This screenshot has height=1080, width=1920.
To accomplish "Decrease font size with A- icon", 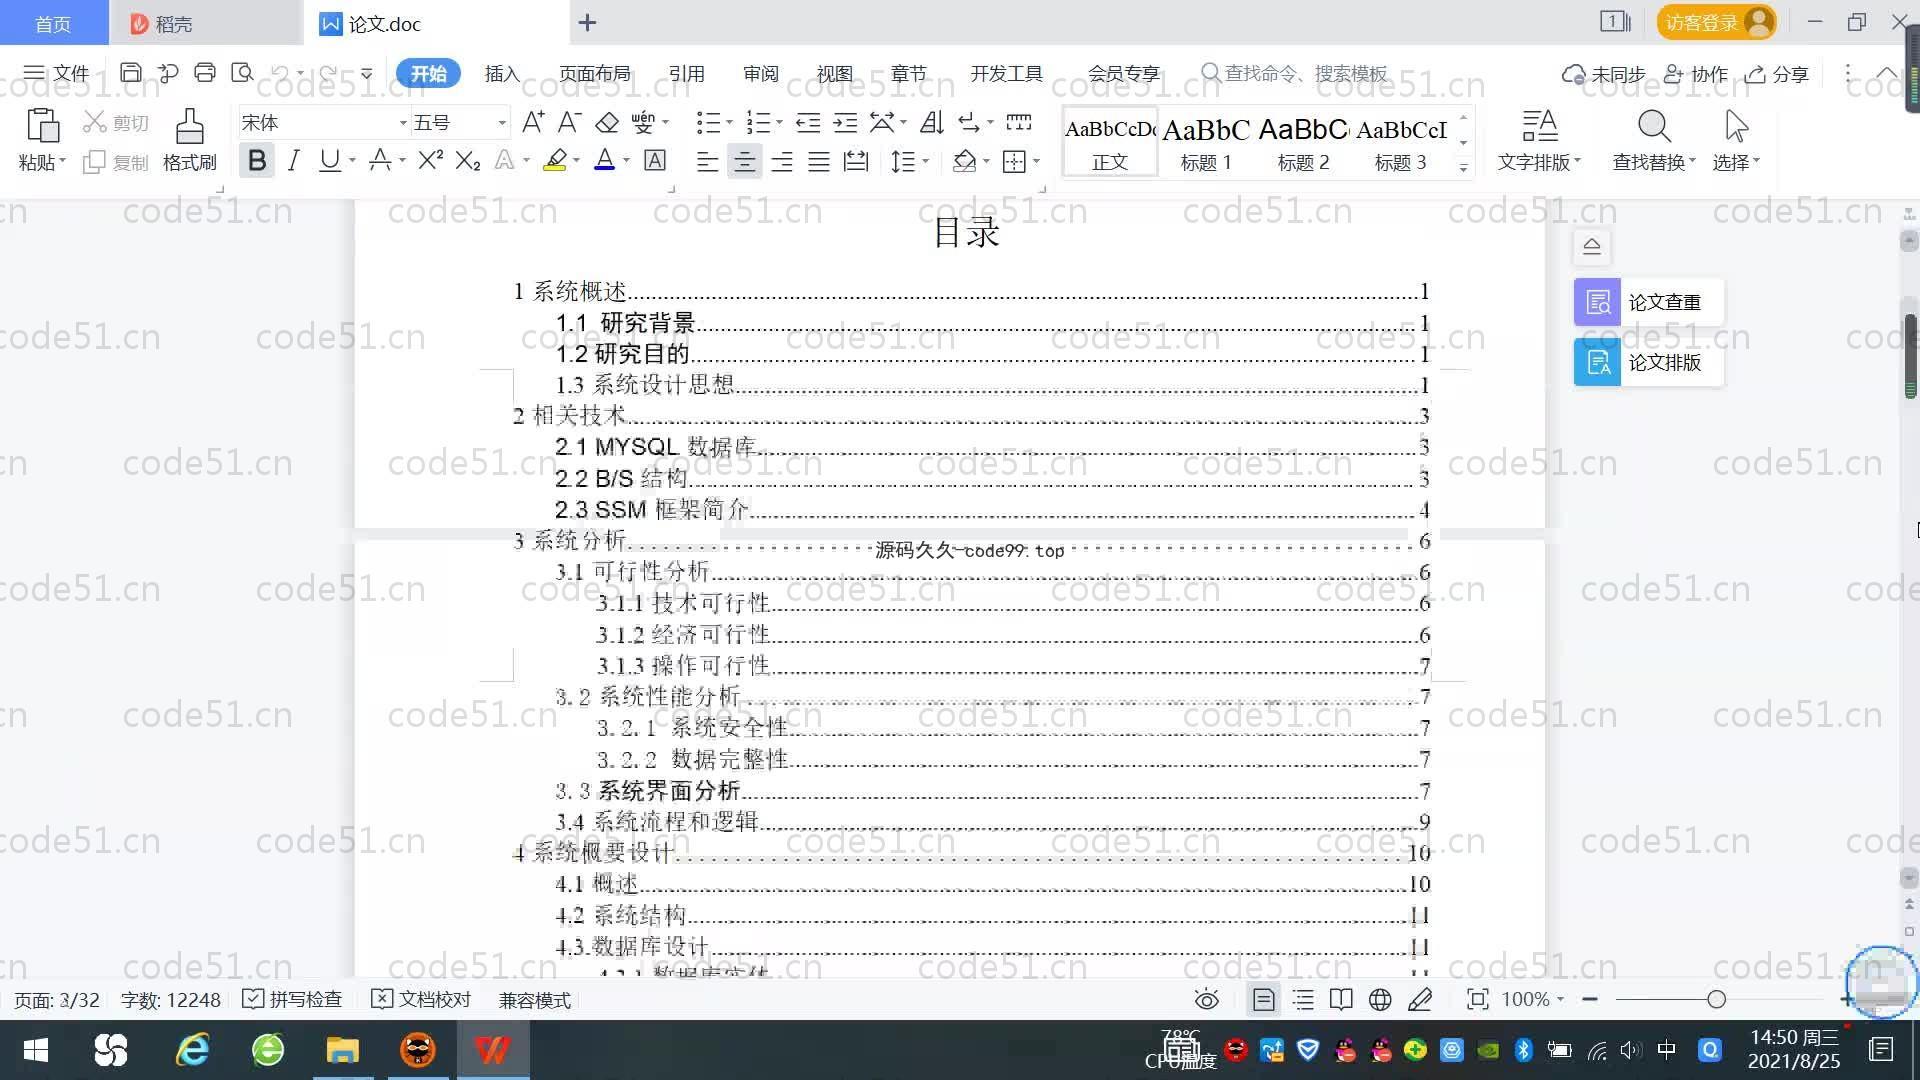I will [569, 122].
